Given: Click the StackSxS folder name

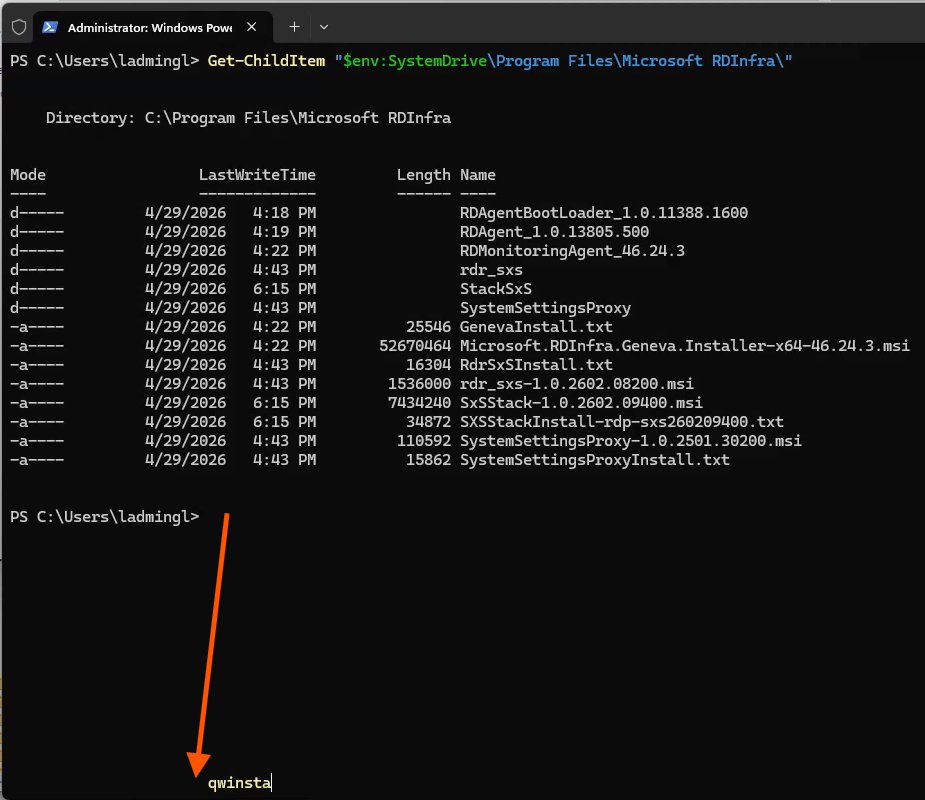Looking at the screenshot, I should coord(496,289).
